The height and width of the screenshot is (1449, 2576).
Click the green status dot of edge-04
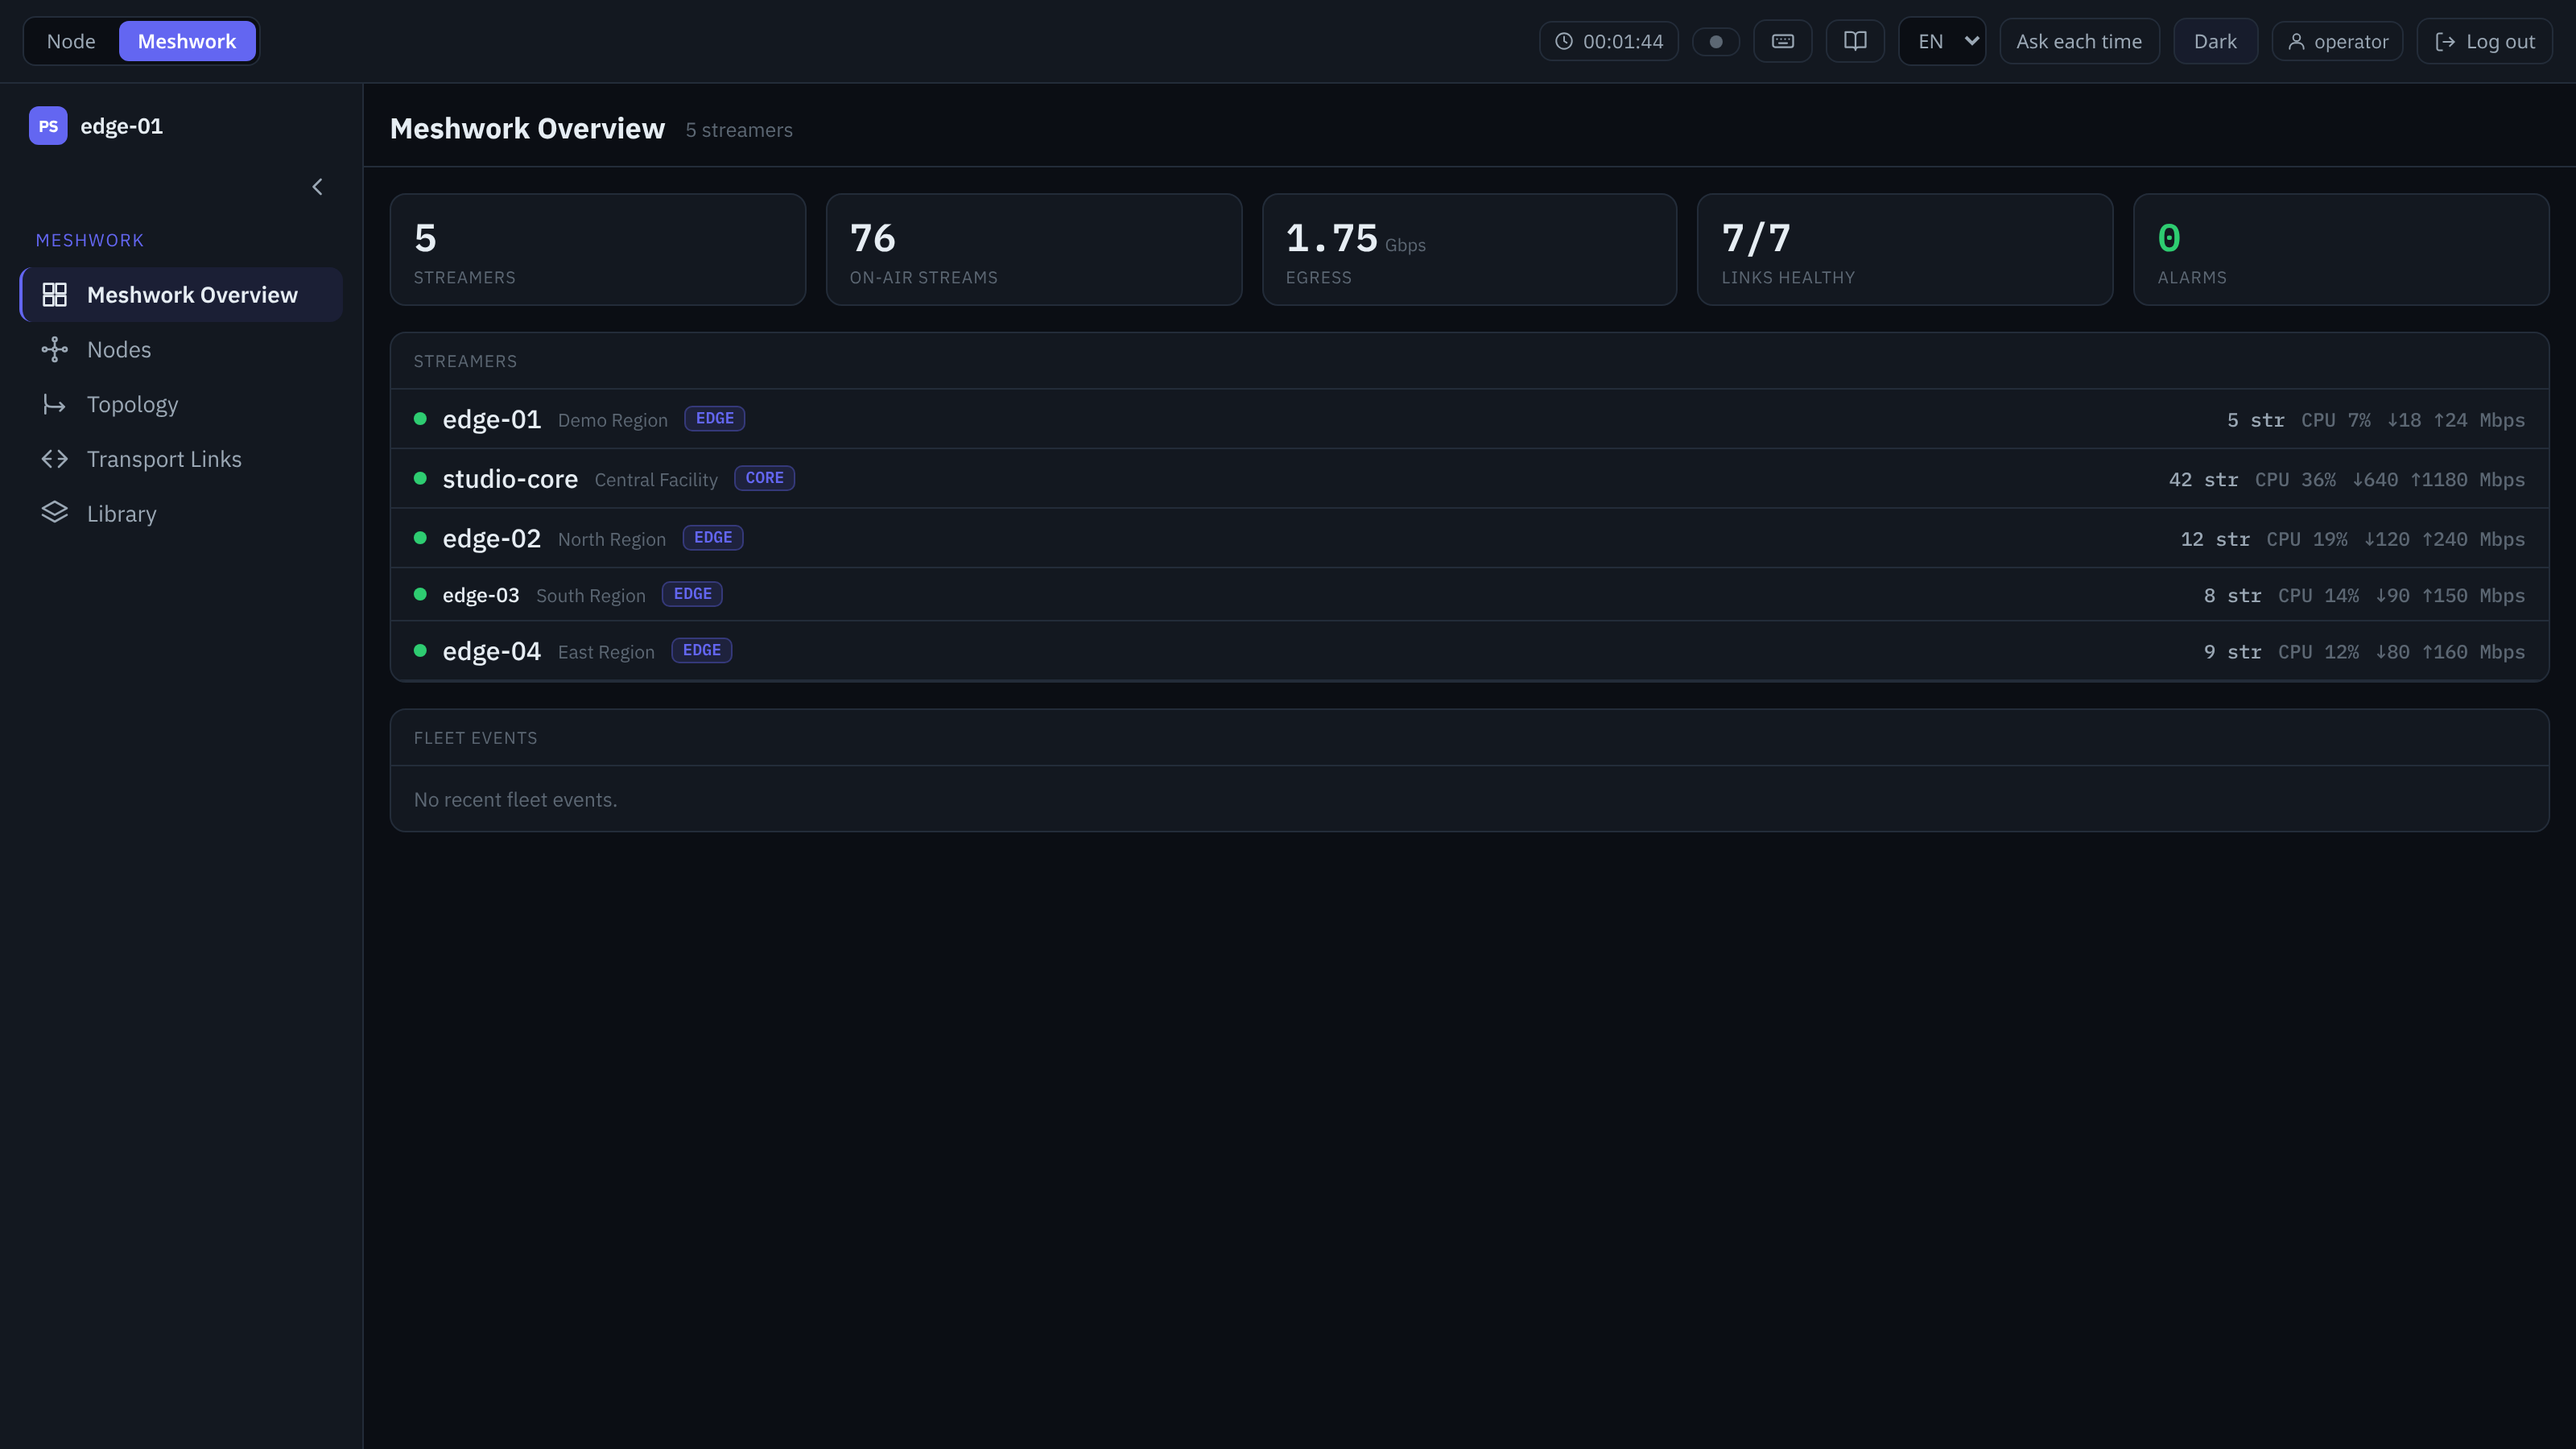420,651
